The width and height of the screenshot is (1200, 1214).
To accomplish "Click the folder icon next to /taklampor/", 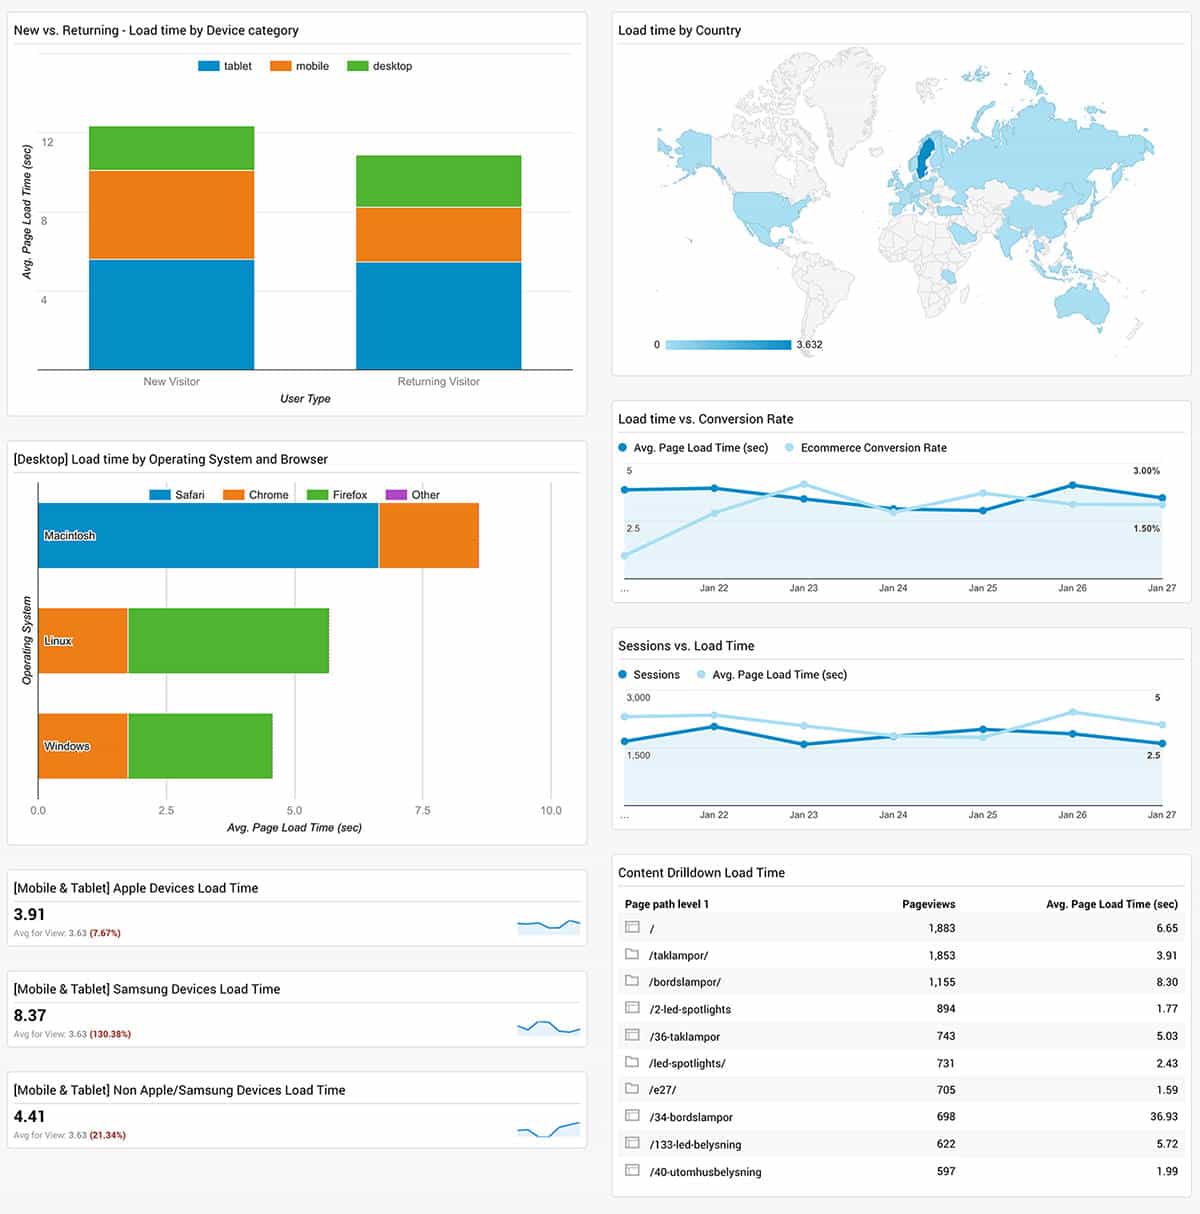I will click(632, 954).
